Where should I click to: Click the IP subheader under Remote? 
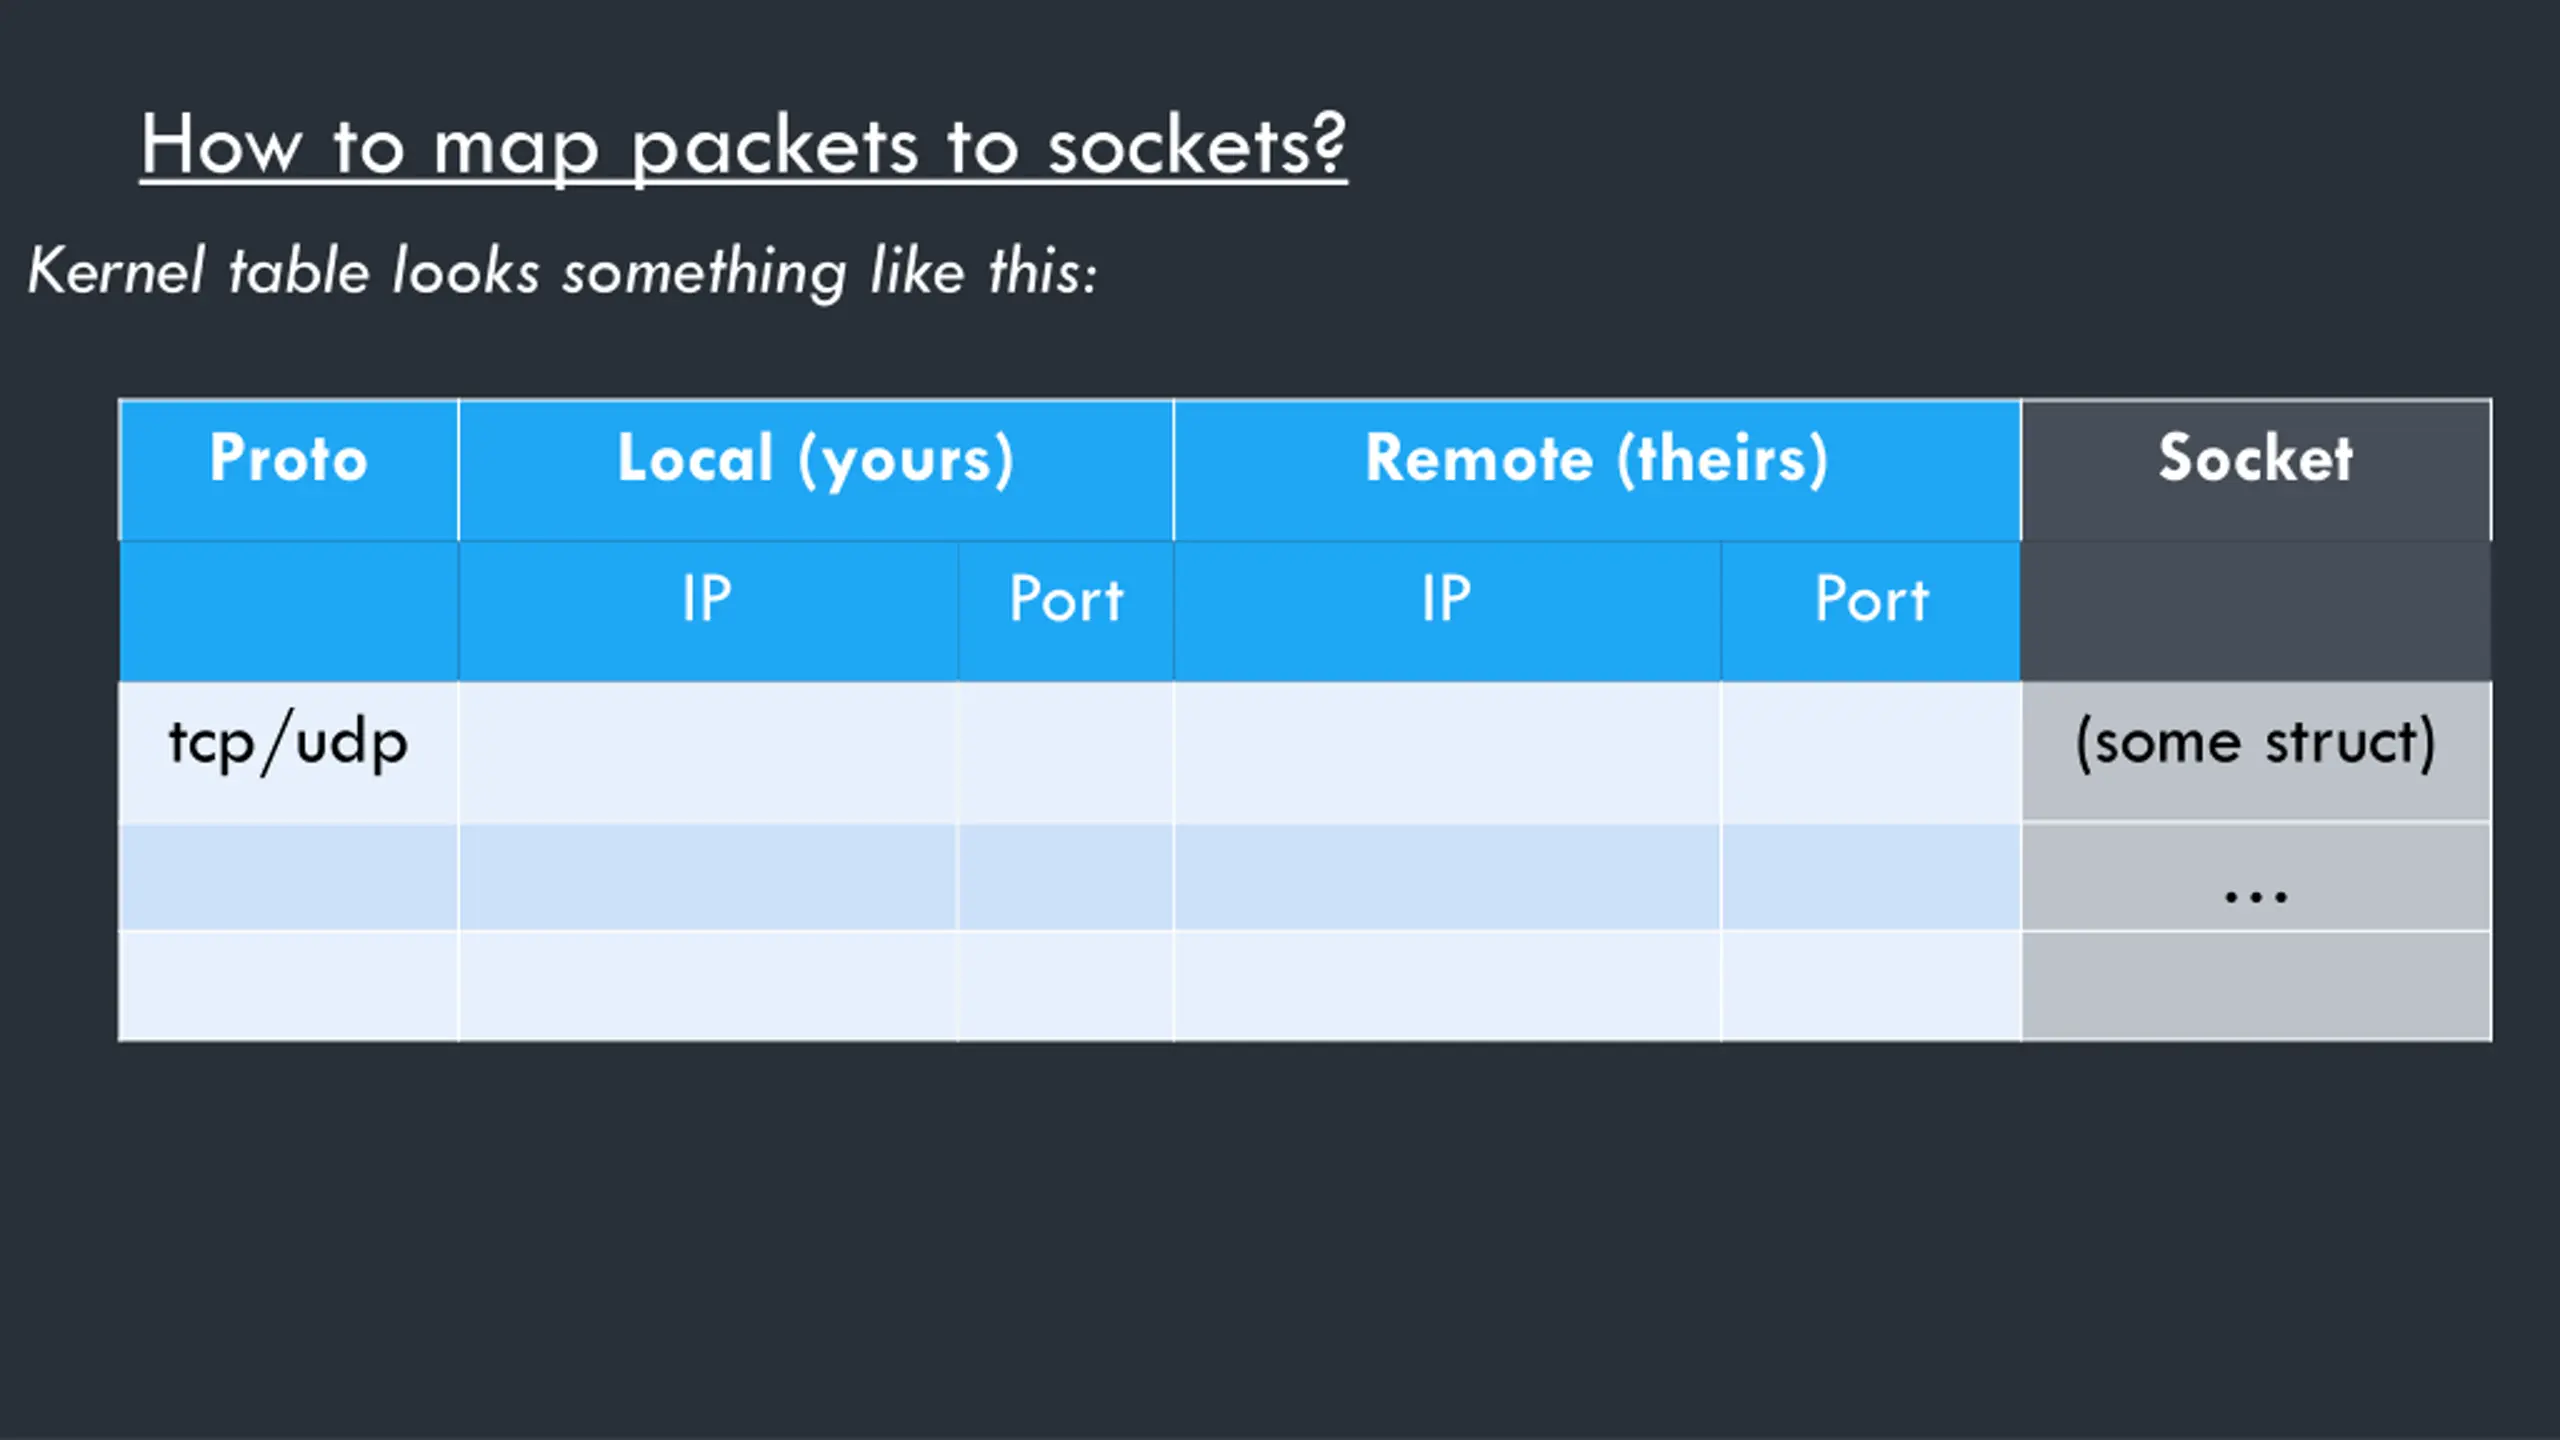pos(1447,612)
